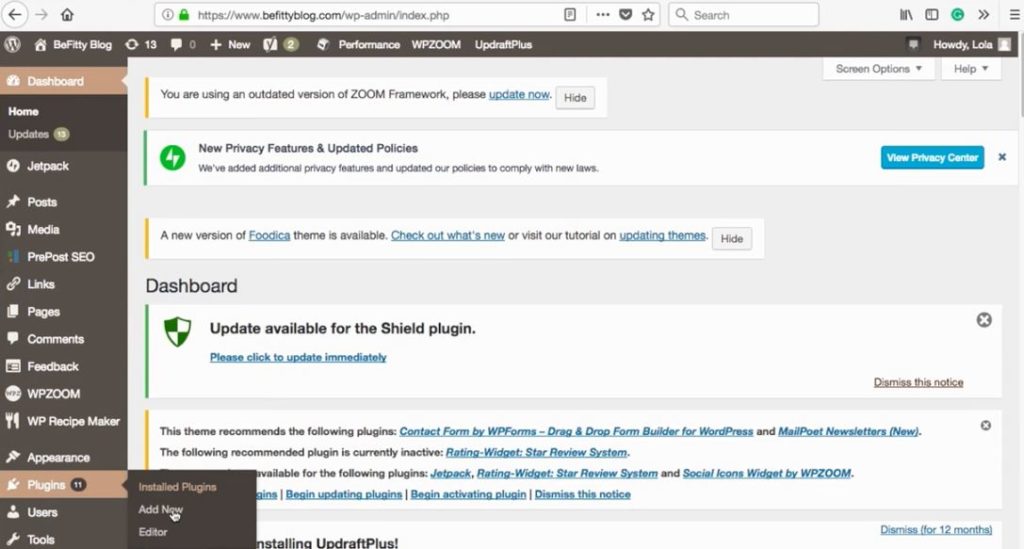The height and width of the screenshot is (549, 1024).
Task: Go to browser home page icon
Action: [67, 14]
